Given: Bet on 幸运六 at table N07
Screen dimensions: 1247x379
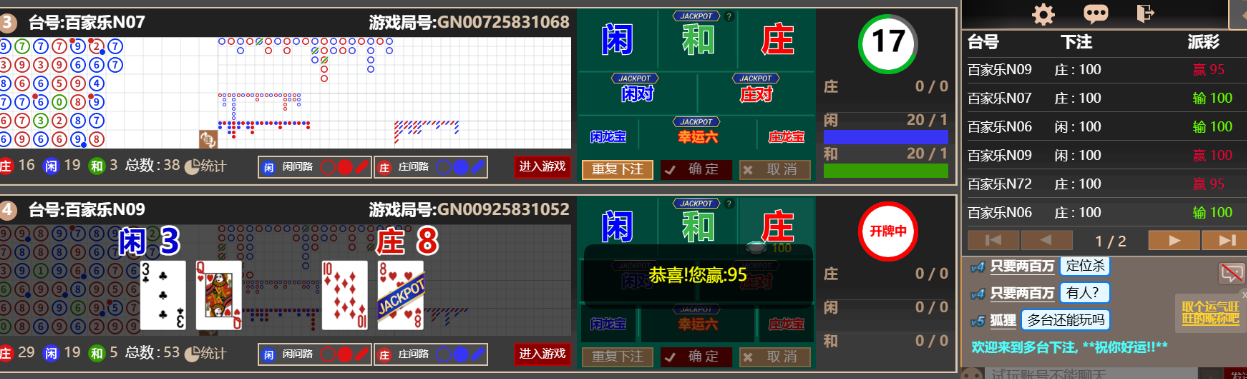Looking at the screenshot, I should point(697,136).
